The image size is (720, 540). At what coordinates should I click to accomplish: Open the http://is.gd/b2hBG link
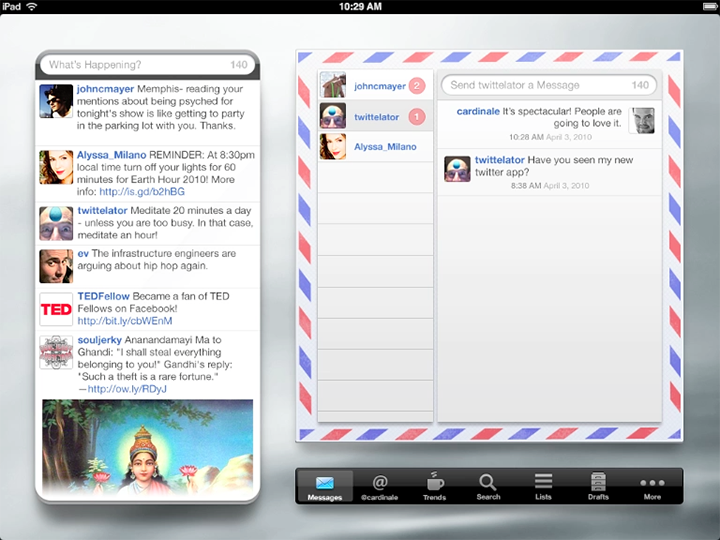(142, 192)
